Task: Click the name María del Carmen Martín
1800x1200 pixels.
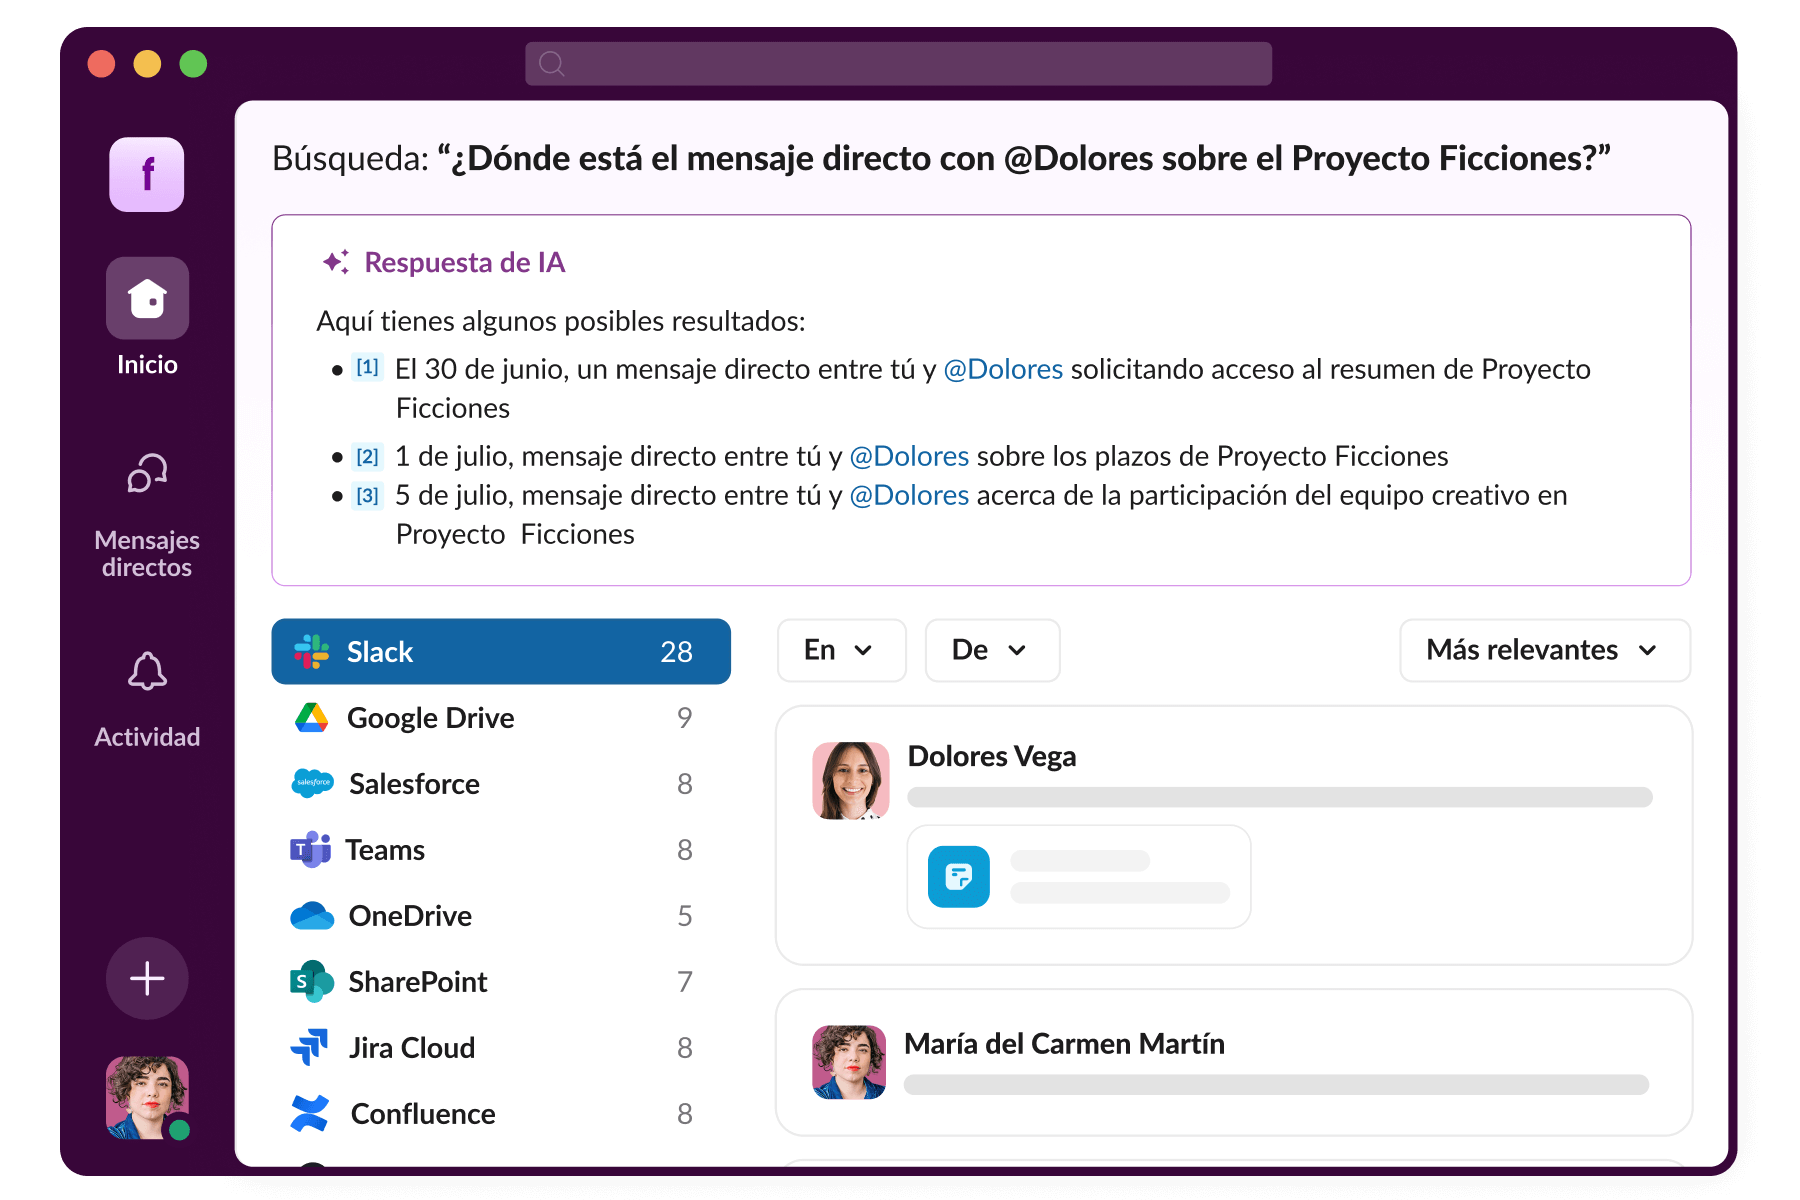Action: tap(1064, 1044)
